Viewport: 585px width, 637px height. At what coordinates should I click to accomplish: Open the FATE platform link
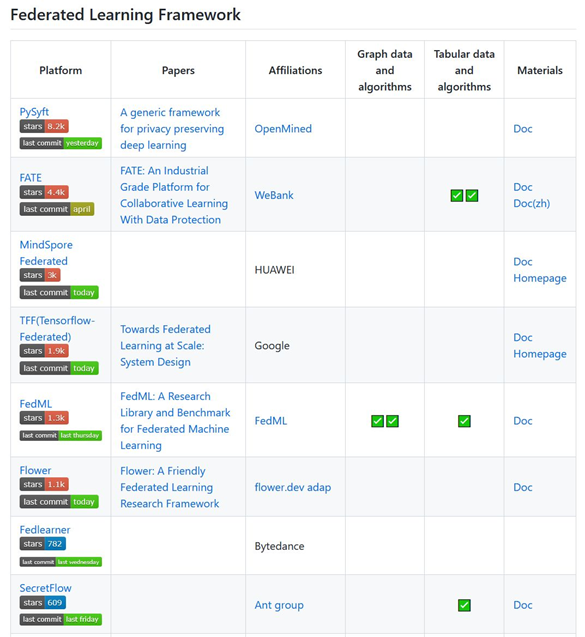click(30, 178)
